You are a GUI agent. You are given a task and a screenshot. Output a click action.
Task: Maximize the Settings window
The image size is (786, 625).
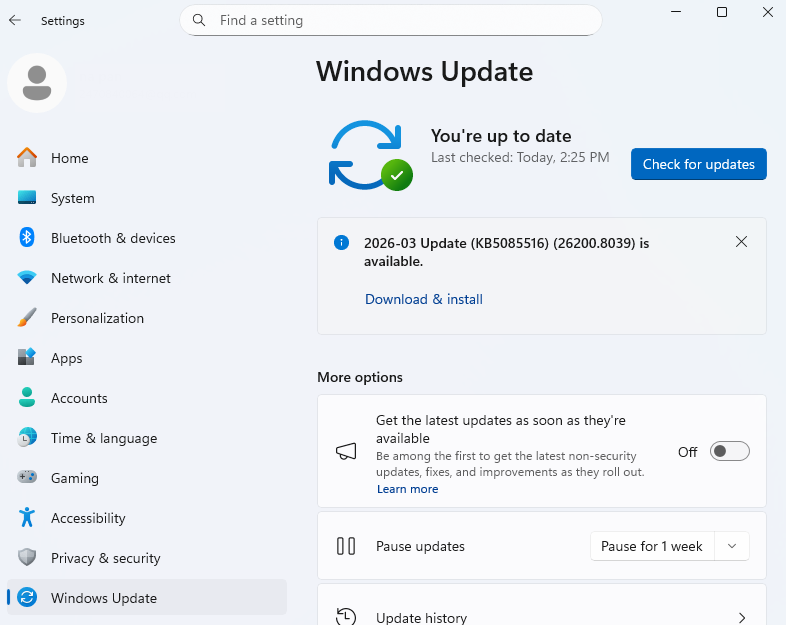point(722,12)
